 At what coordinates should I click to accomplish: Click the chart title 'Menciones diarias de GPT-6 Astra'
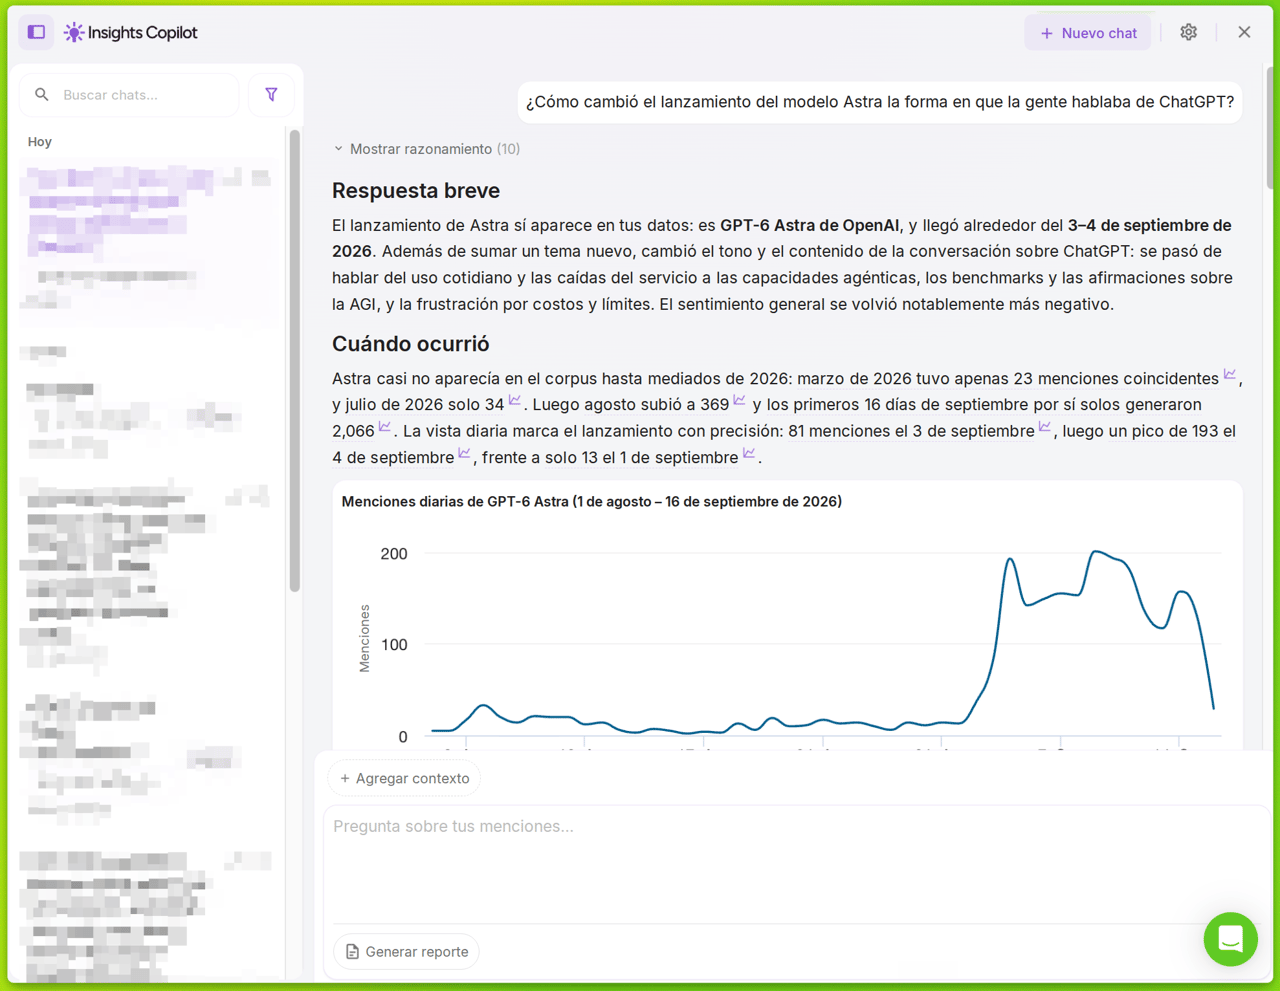[591, 502]
